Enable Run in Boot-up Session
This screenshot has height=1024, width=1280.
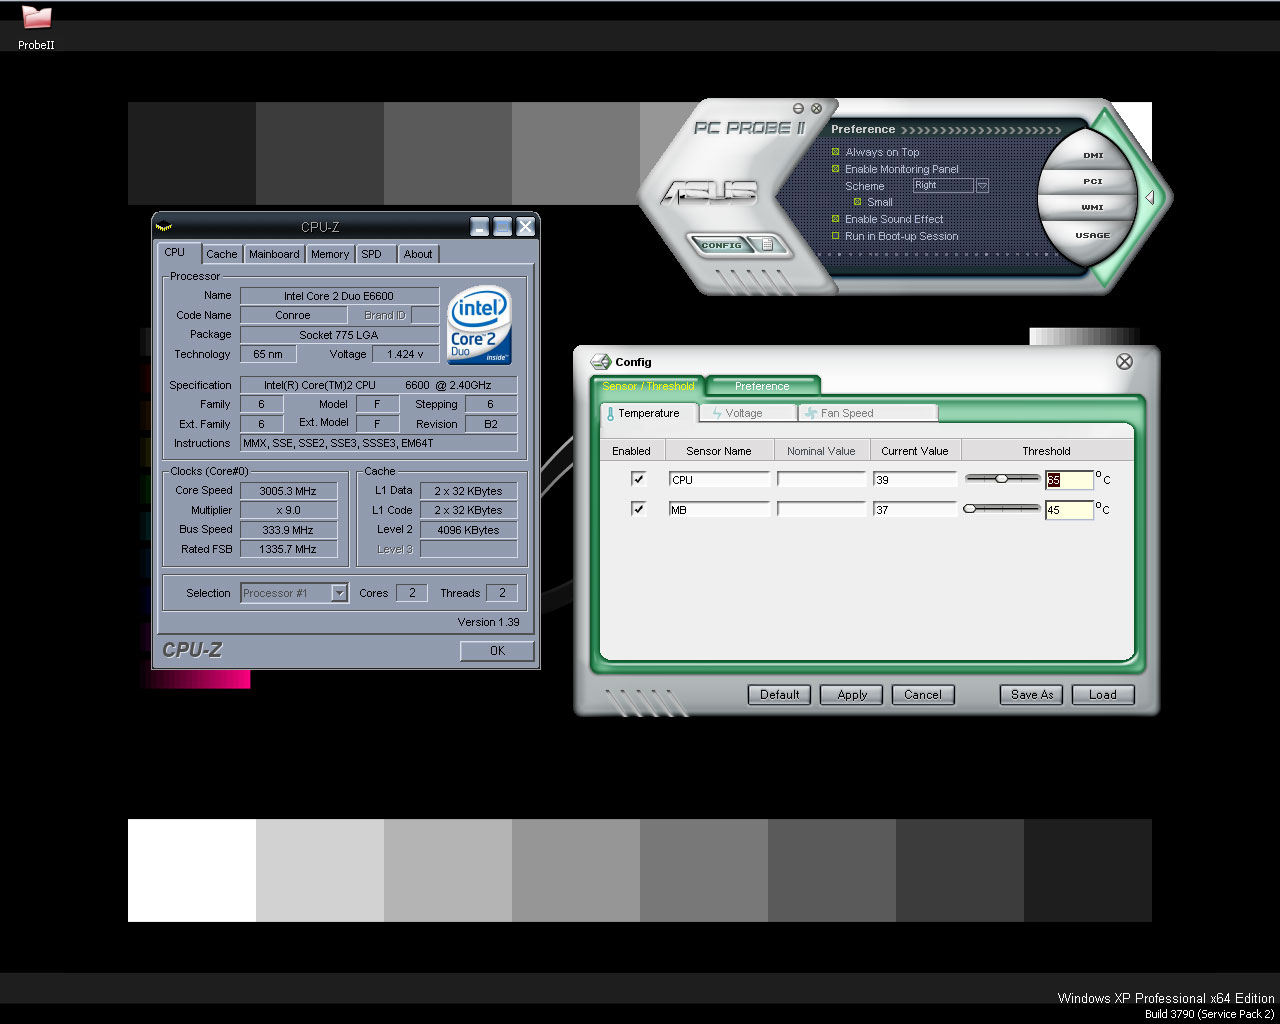pos(836,236)
